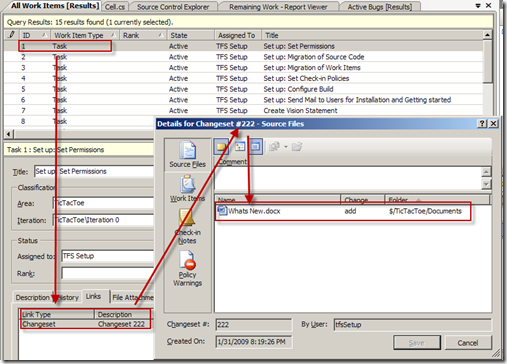Click the By User field showing tfsSetup
This screenshot has width=507, height=364.
tap(412, 325)
